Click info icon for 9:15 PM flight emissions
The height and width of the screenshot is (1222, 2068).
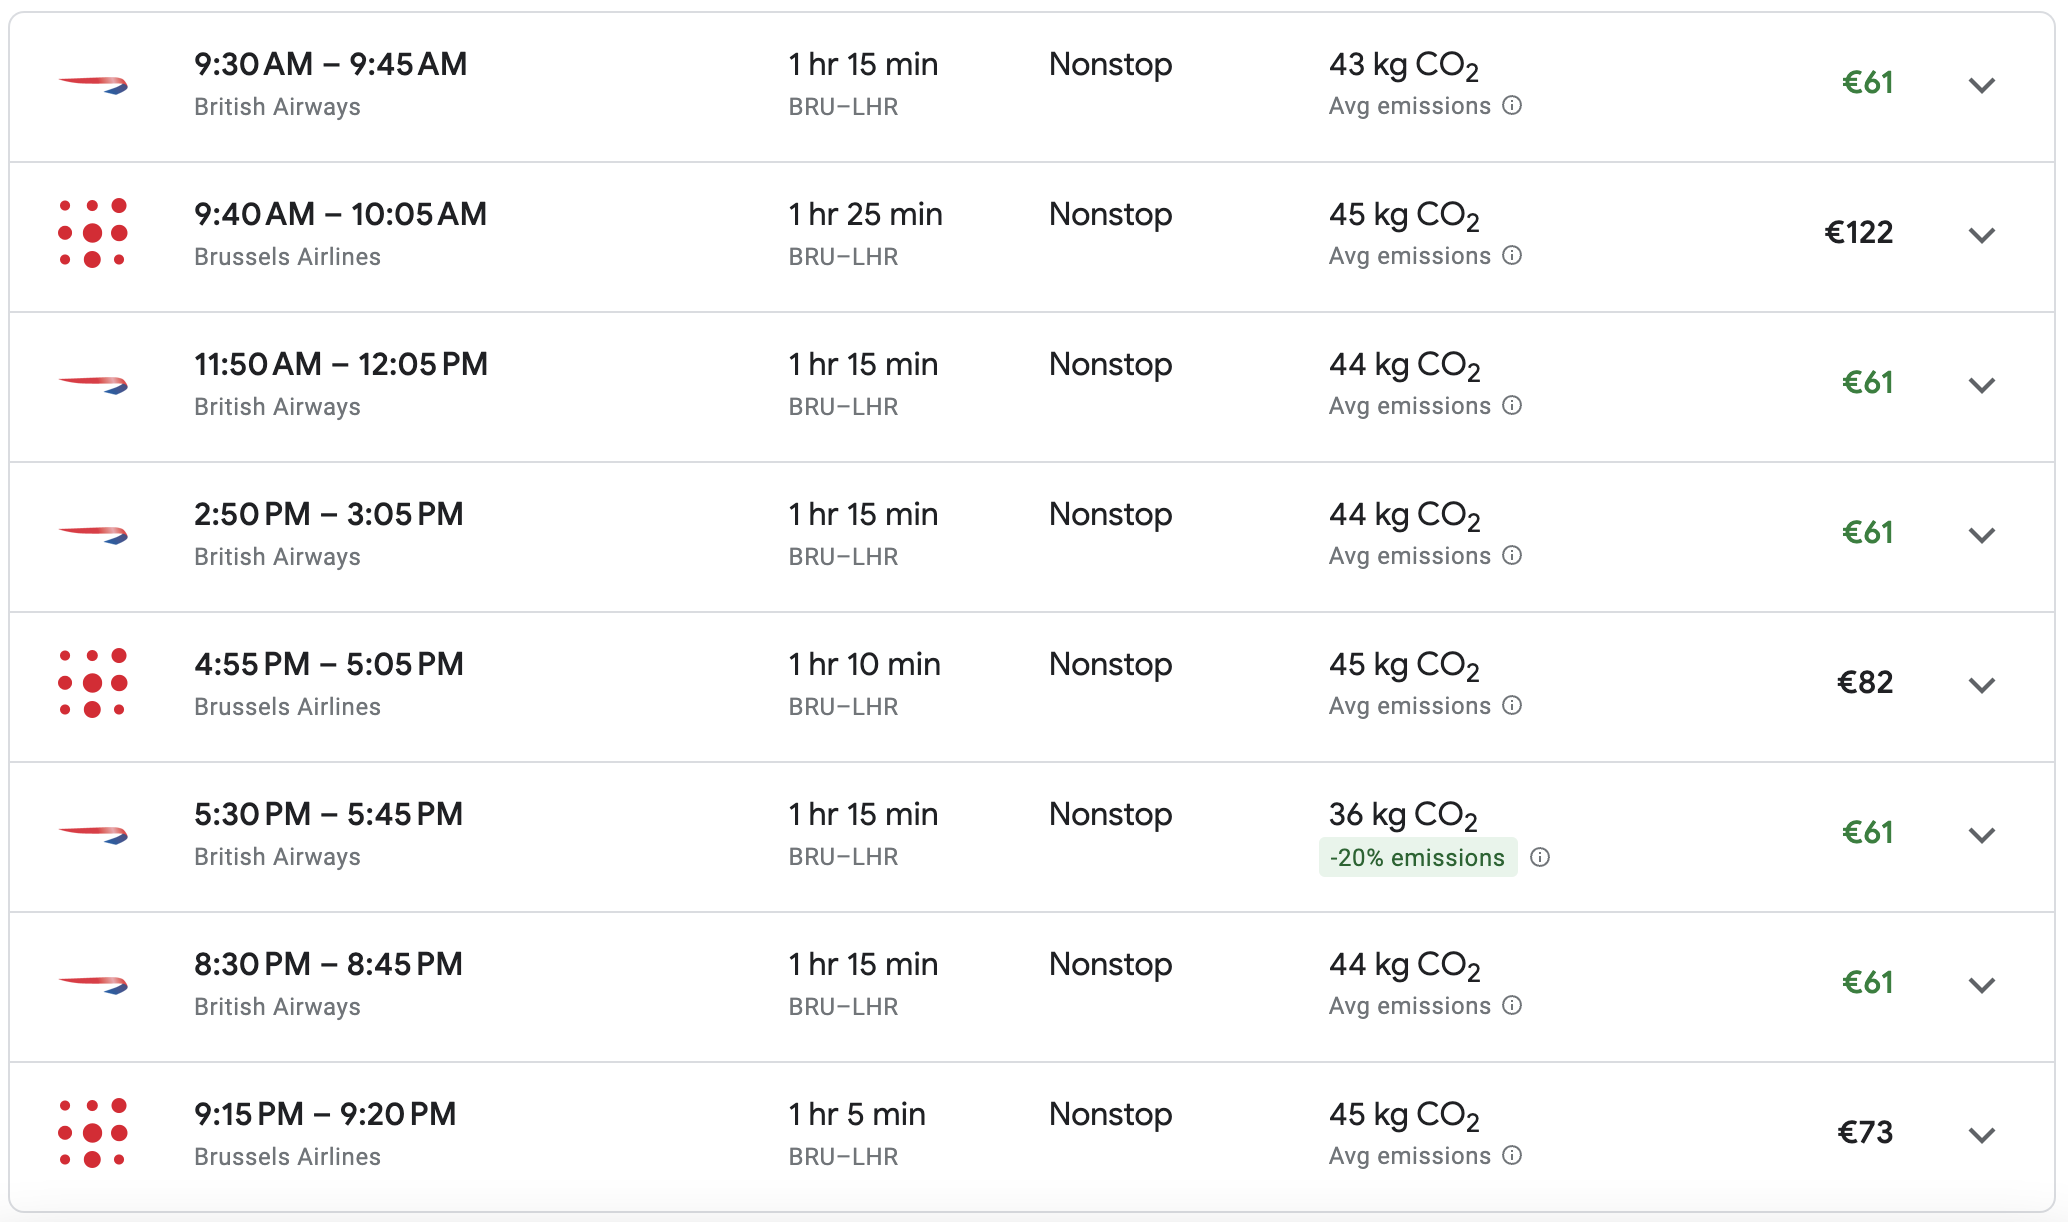(x=1513, y=1156)
